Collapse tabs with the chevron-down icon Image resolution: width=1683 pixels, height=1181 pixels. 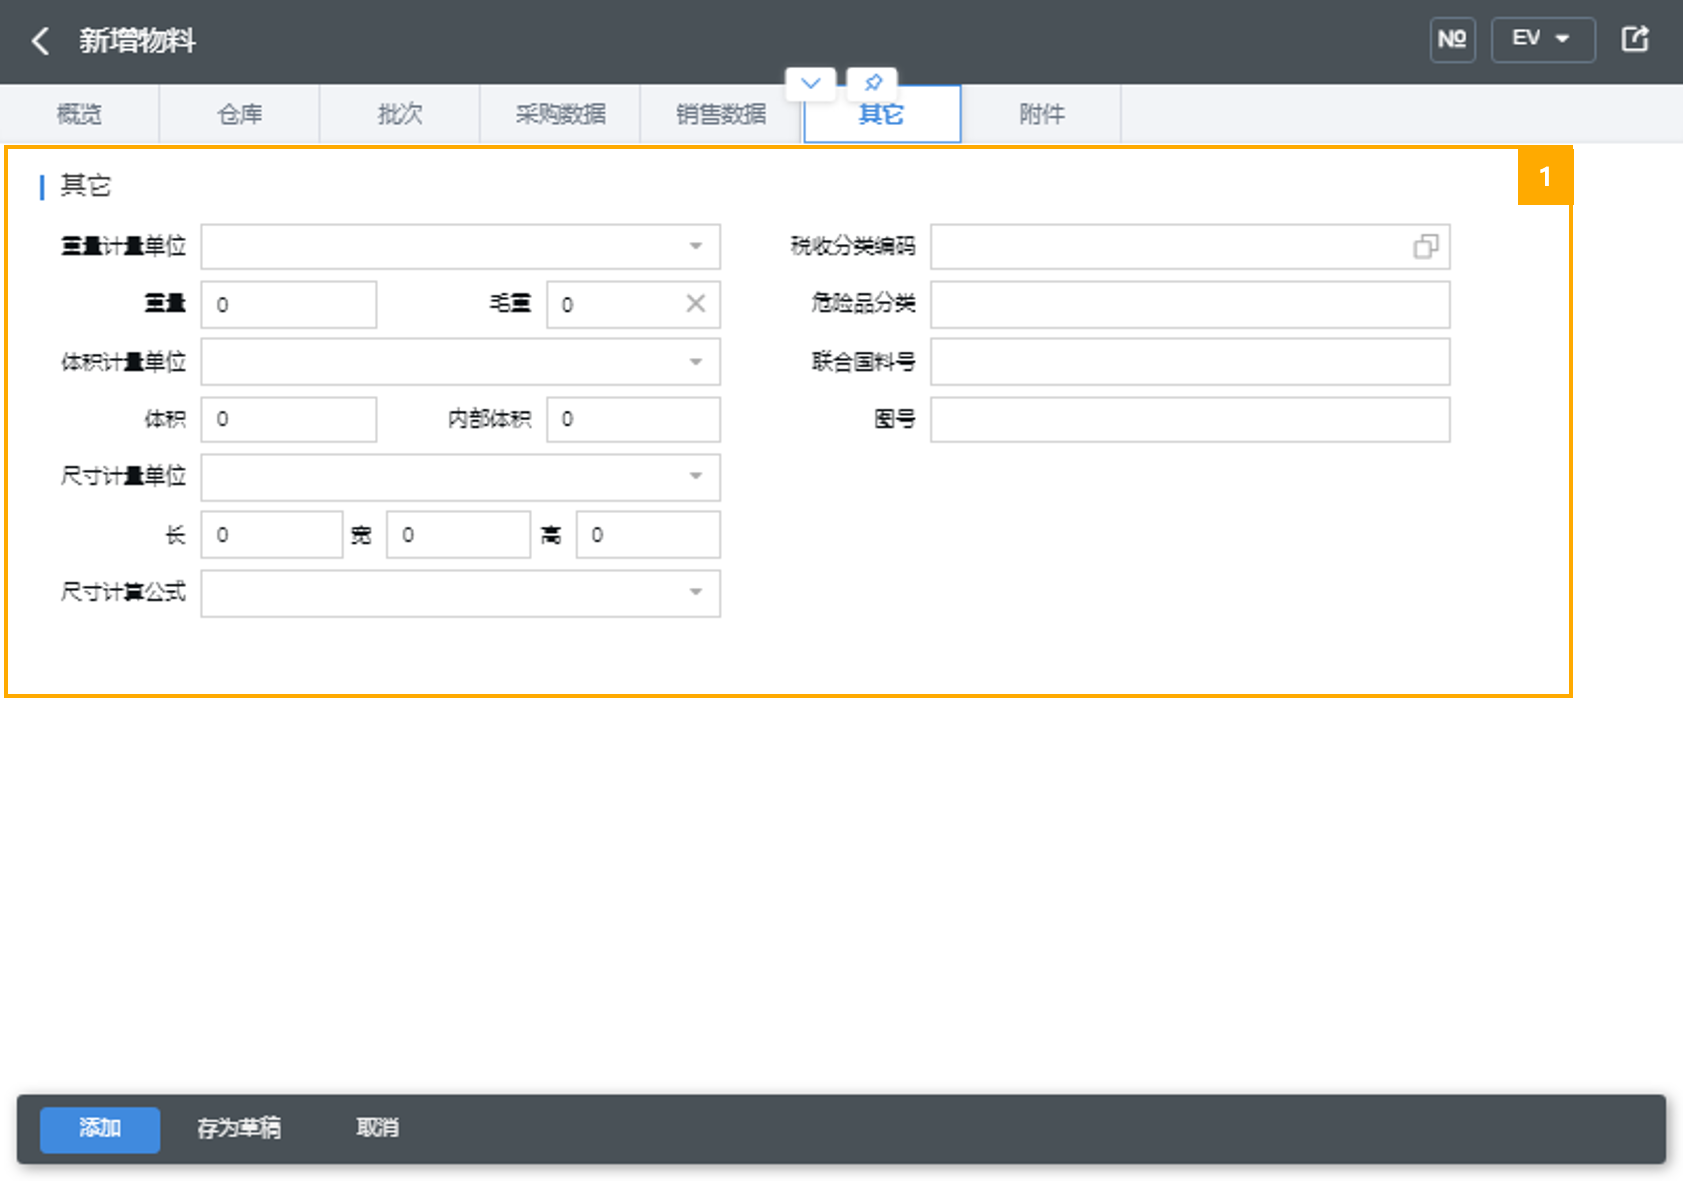[811, 83]
